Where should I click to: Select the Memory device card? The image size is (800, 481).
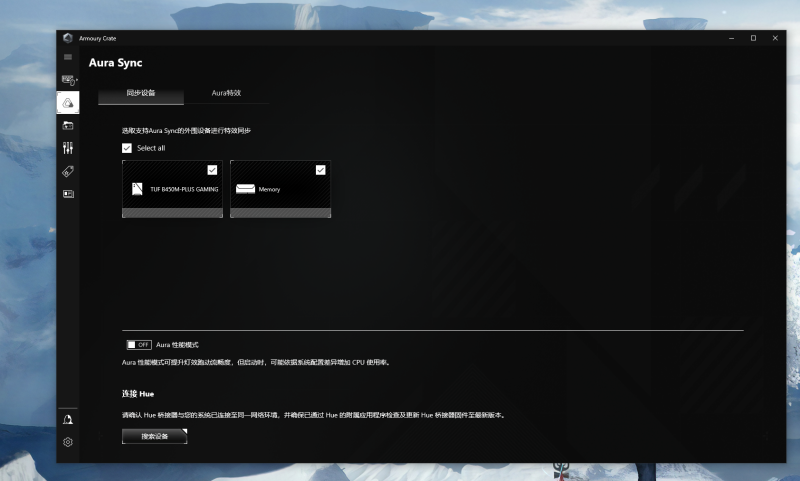pyautogui.click(x=280, y=190)
